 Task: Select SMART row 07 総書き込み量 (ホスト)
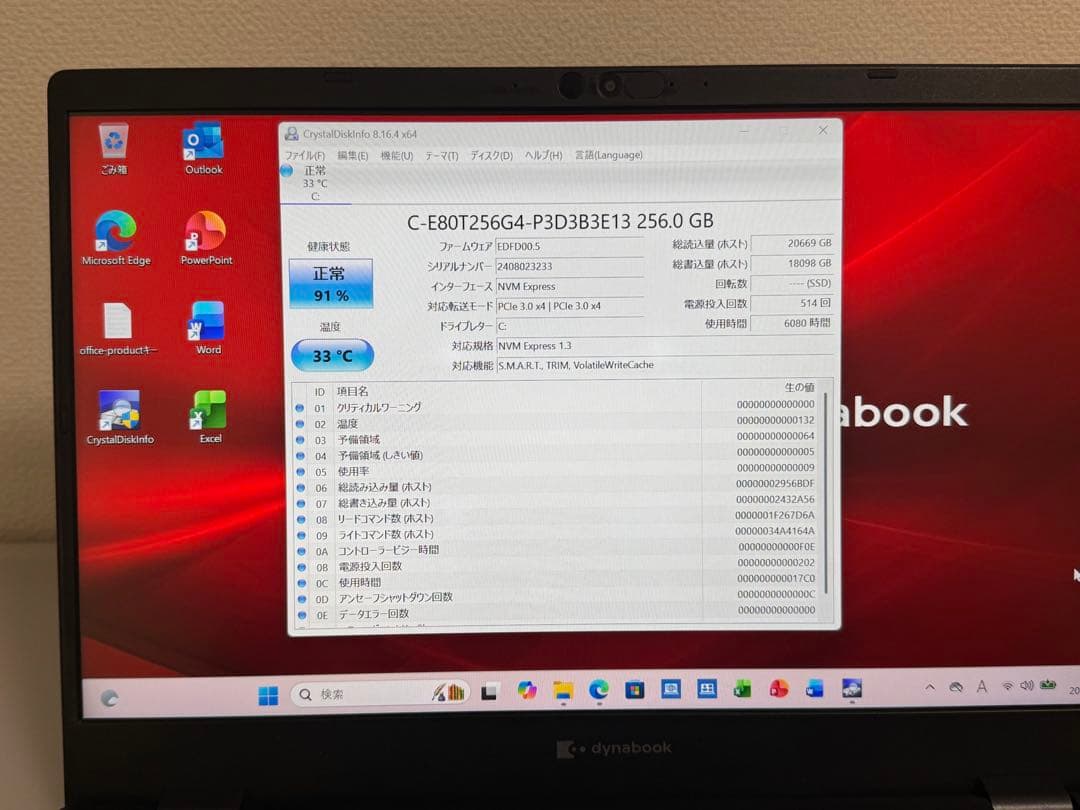pyautogui.click(x=555, y=502)
